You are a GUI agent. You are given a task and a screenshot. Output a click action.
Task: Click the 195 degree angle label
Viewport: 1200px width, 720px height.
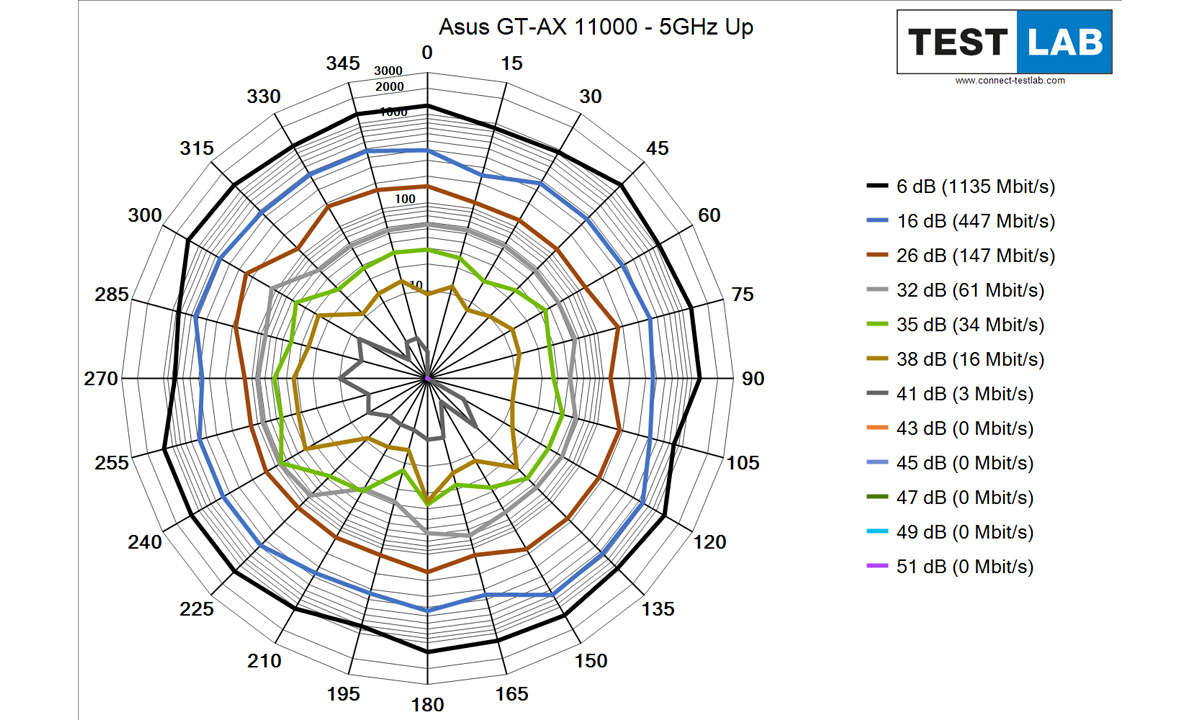pyautogui.click(x=344, y=694)
